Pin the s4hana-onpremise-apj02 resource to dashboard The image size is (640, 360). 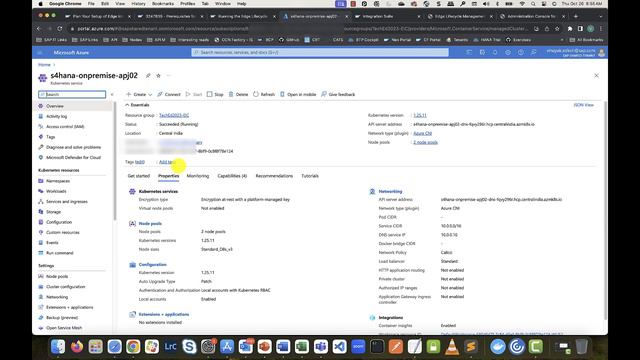click(148, 76)
